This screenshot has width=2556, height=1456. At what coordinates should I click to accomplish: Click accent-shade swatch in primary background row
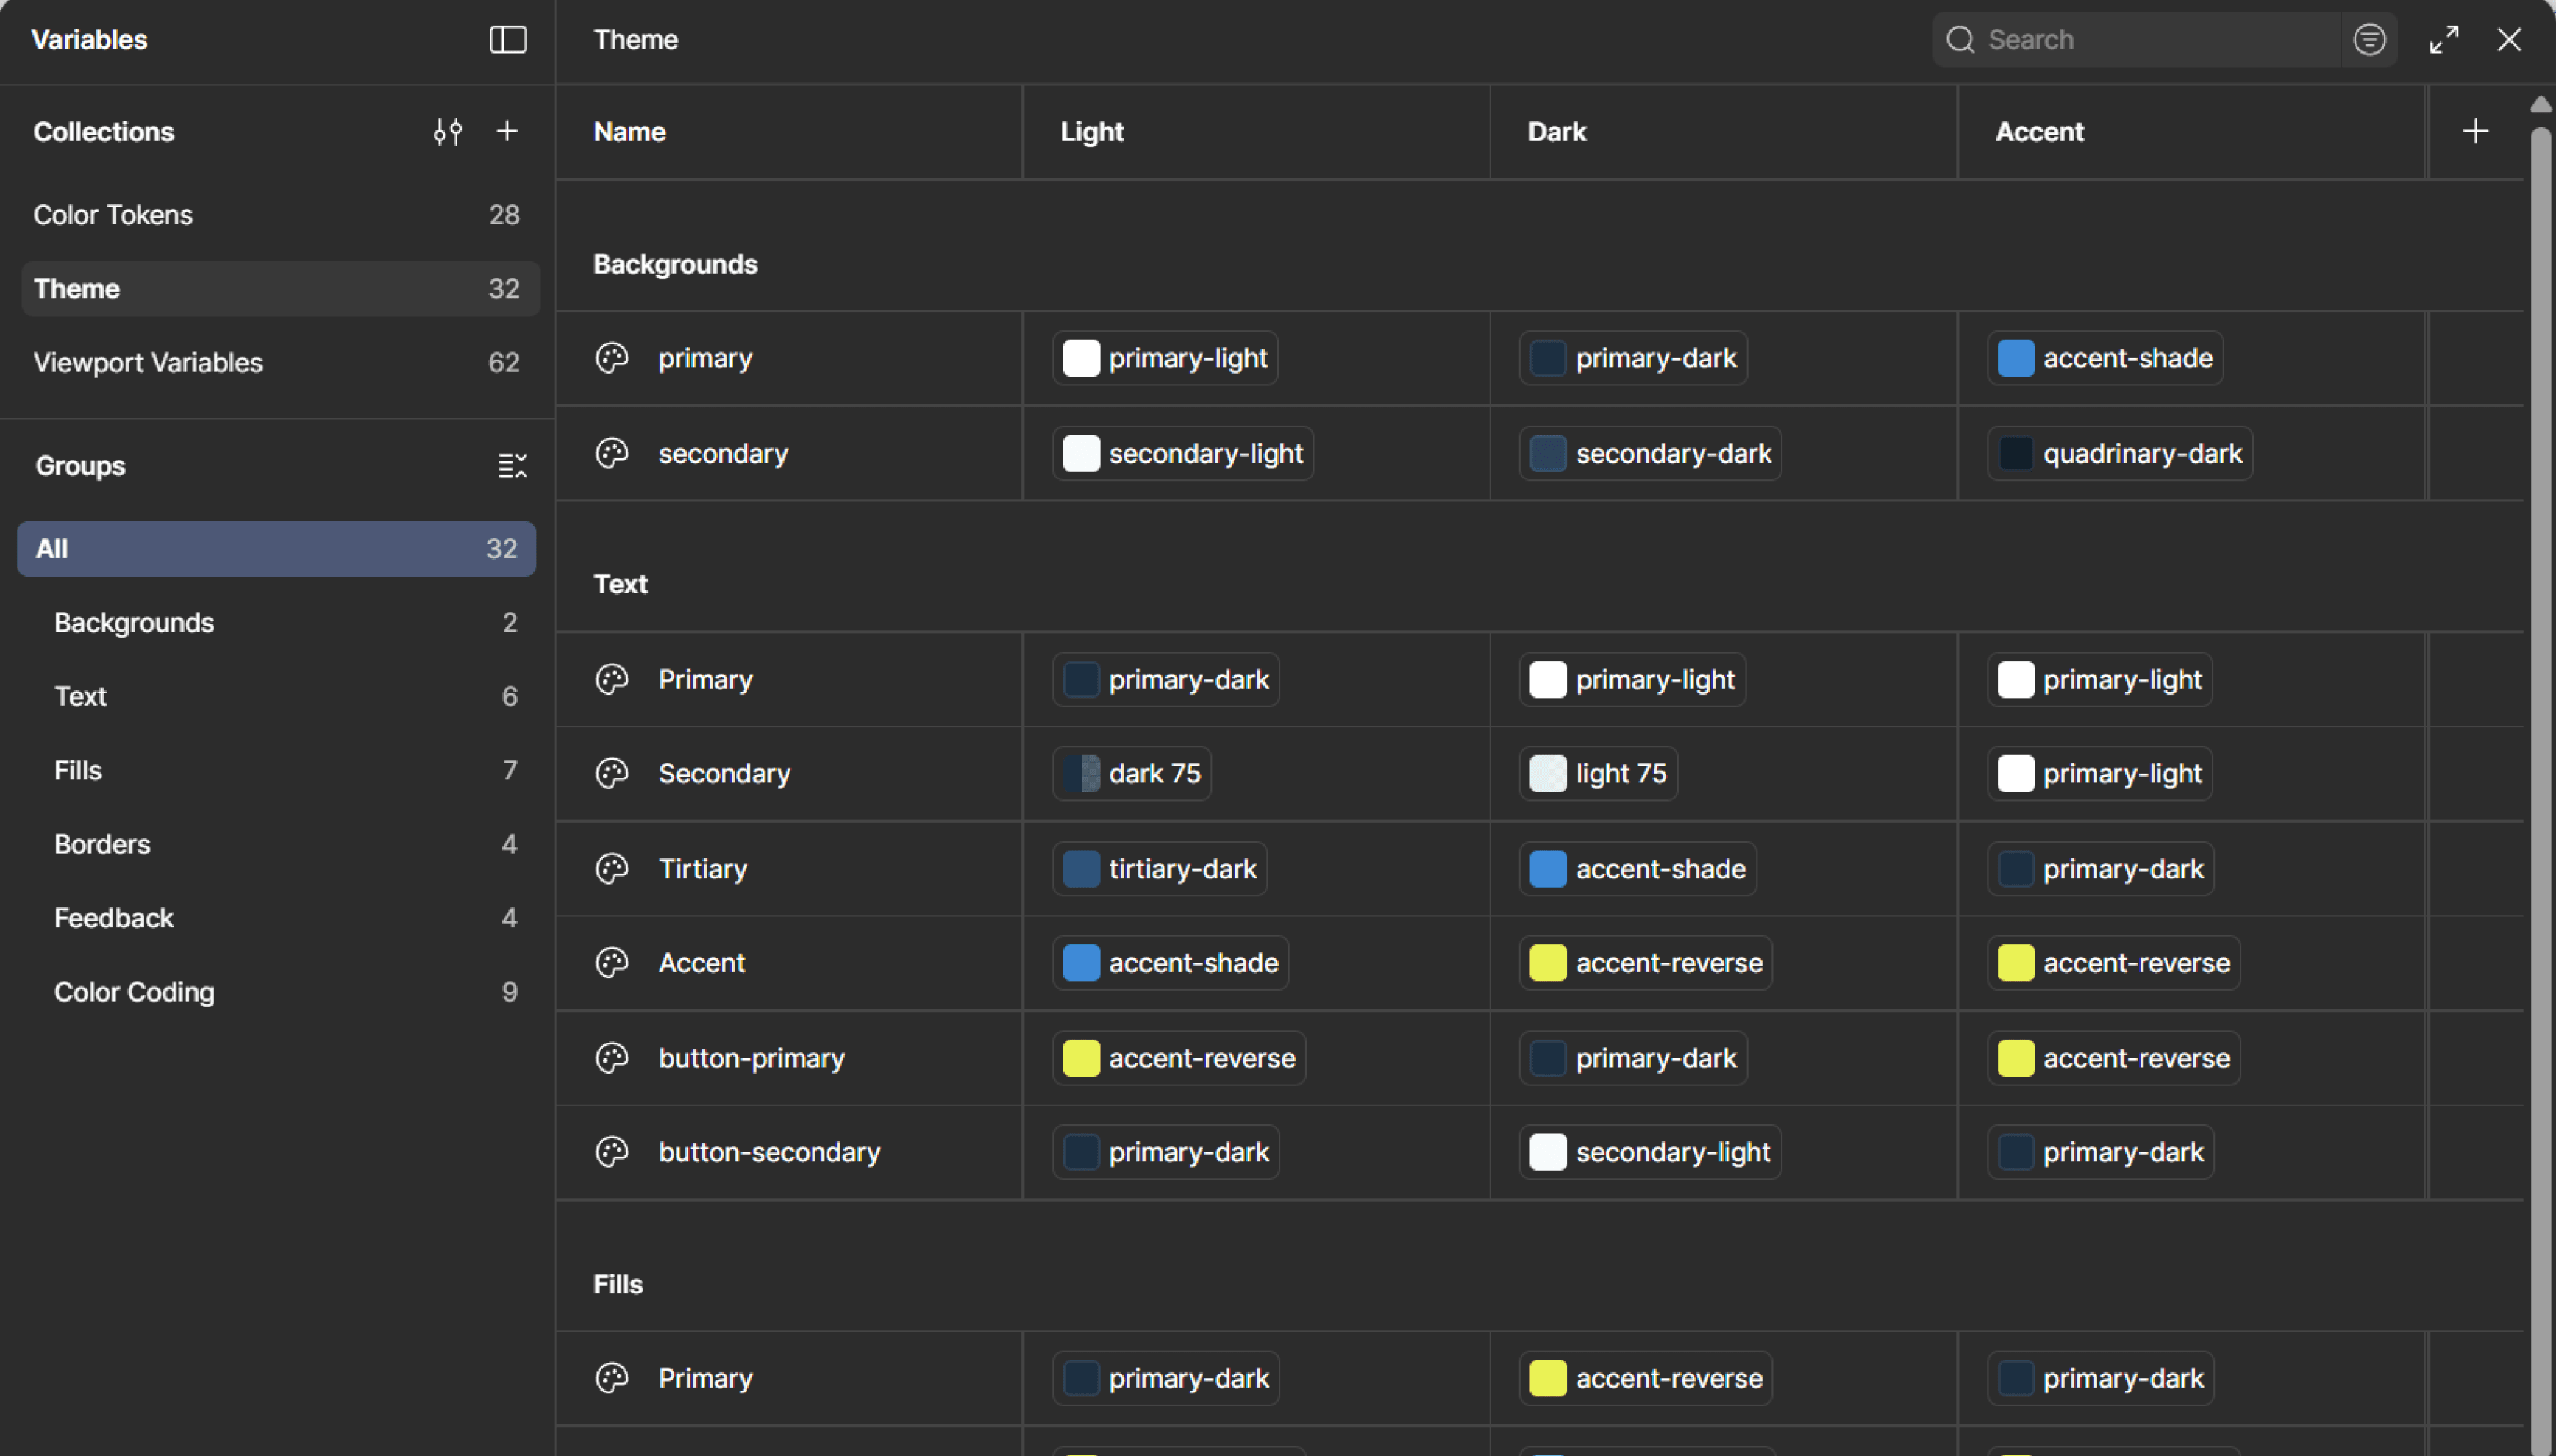(2015, 358)
